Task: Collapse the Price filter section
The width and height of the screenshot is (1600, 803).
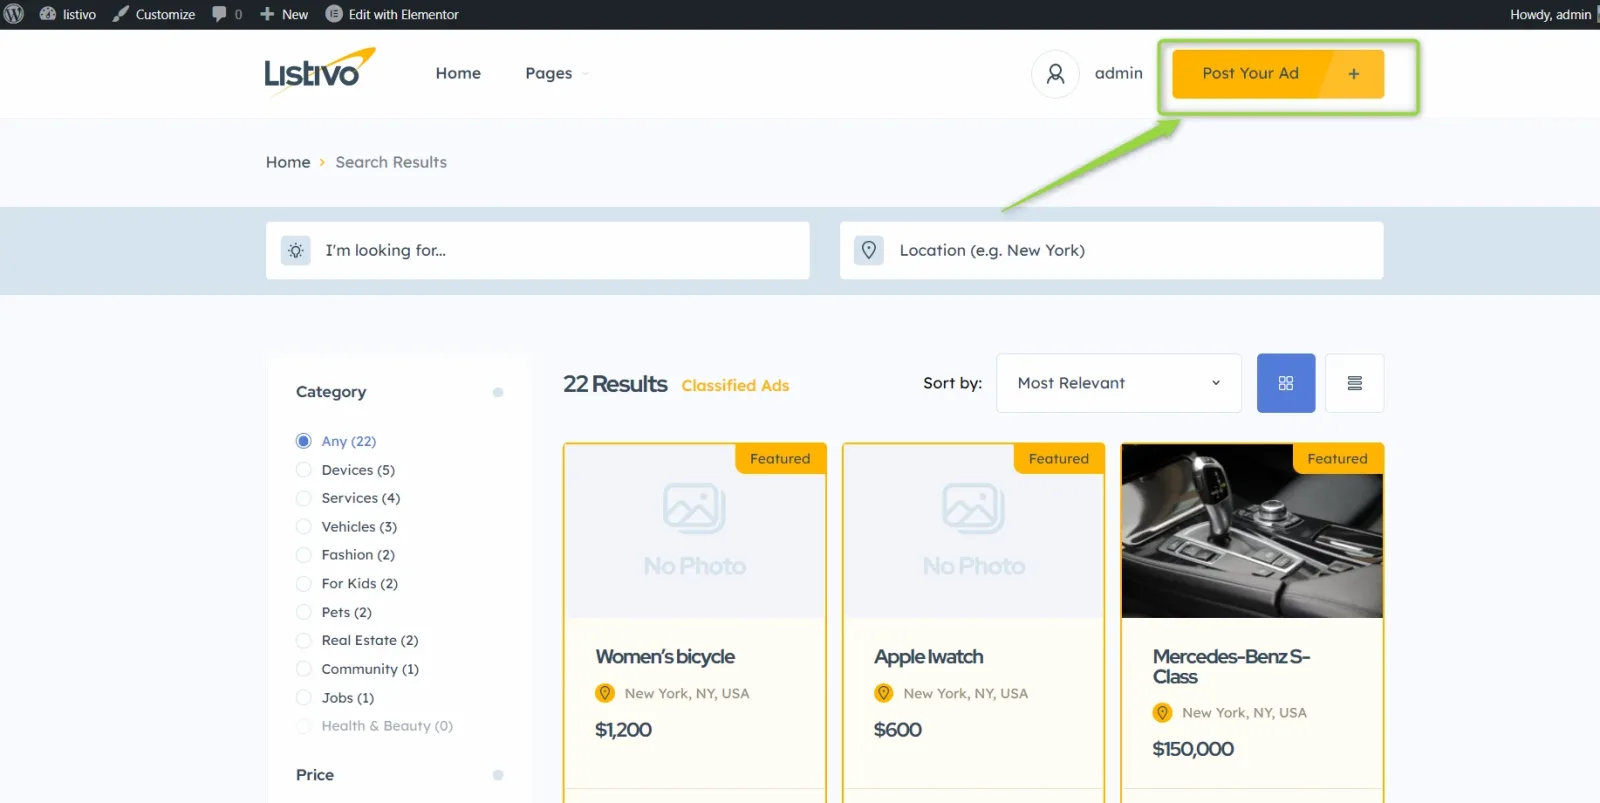Action: click(x=498, y=775)
